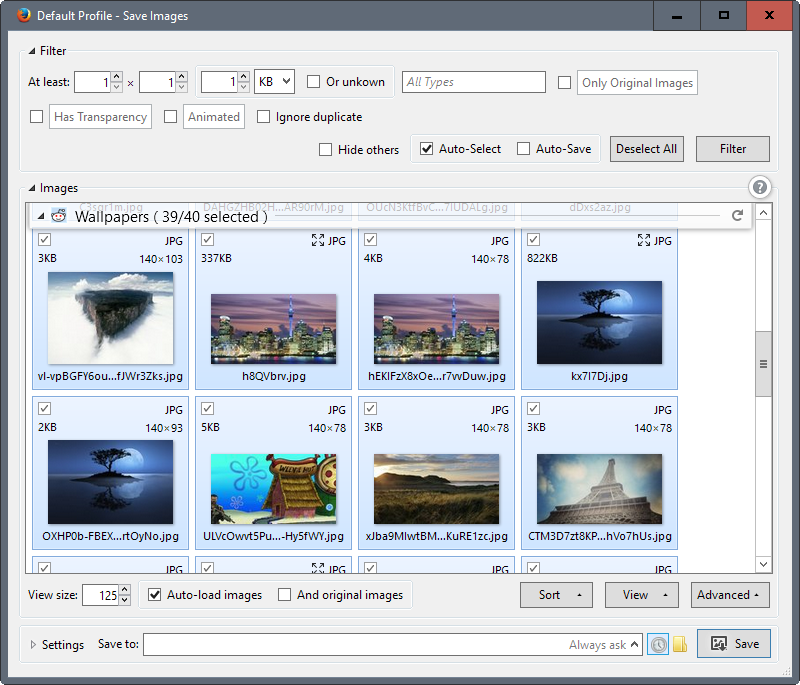The height and width of the screenshot is (685, 800).
Task: Enable And original images checkbox
Action: tap(285, 595)
